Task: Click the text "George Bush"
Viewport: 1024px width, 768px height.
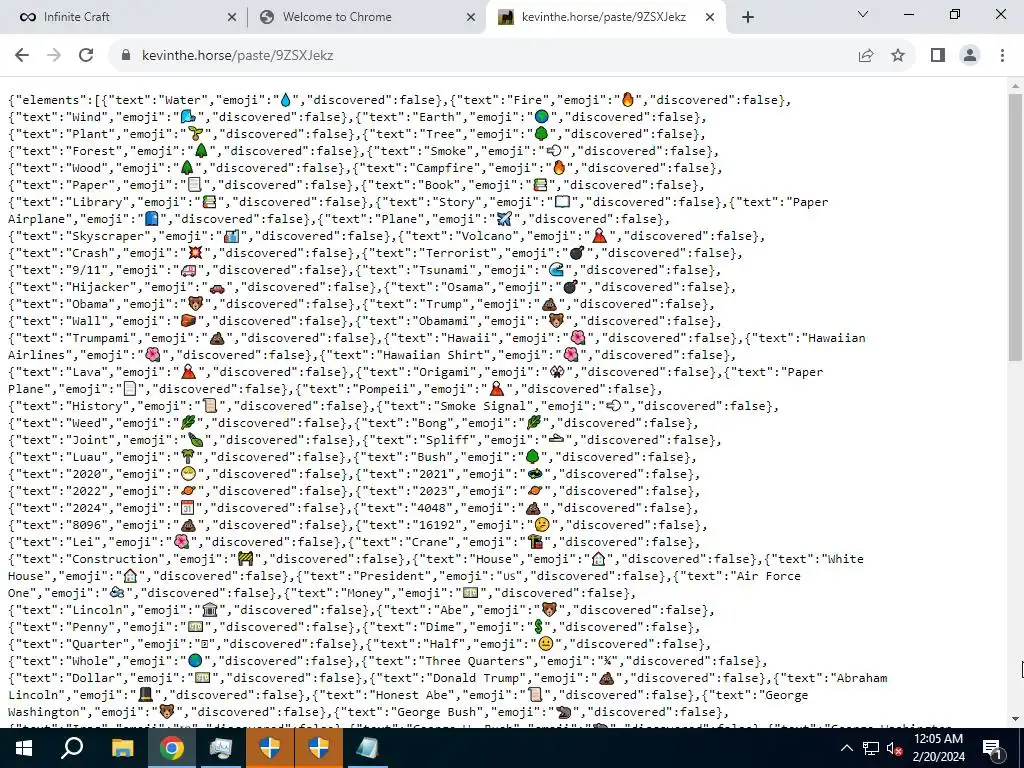Action: 438,711
